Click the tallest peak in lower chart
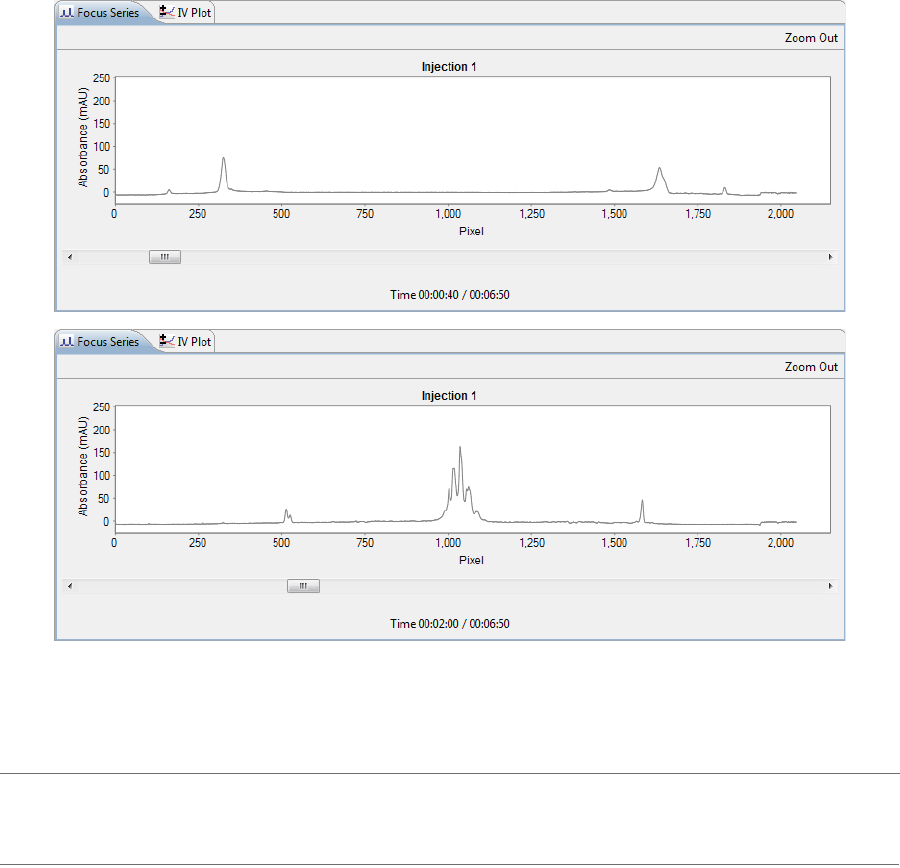The width and height of the screenshot is (900, 868). (460, 449)
